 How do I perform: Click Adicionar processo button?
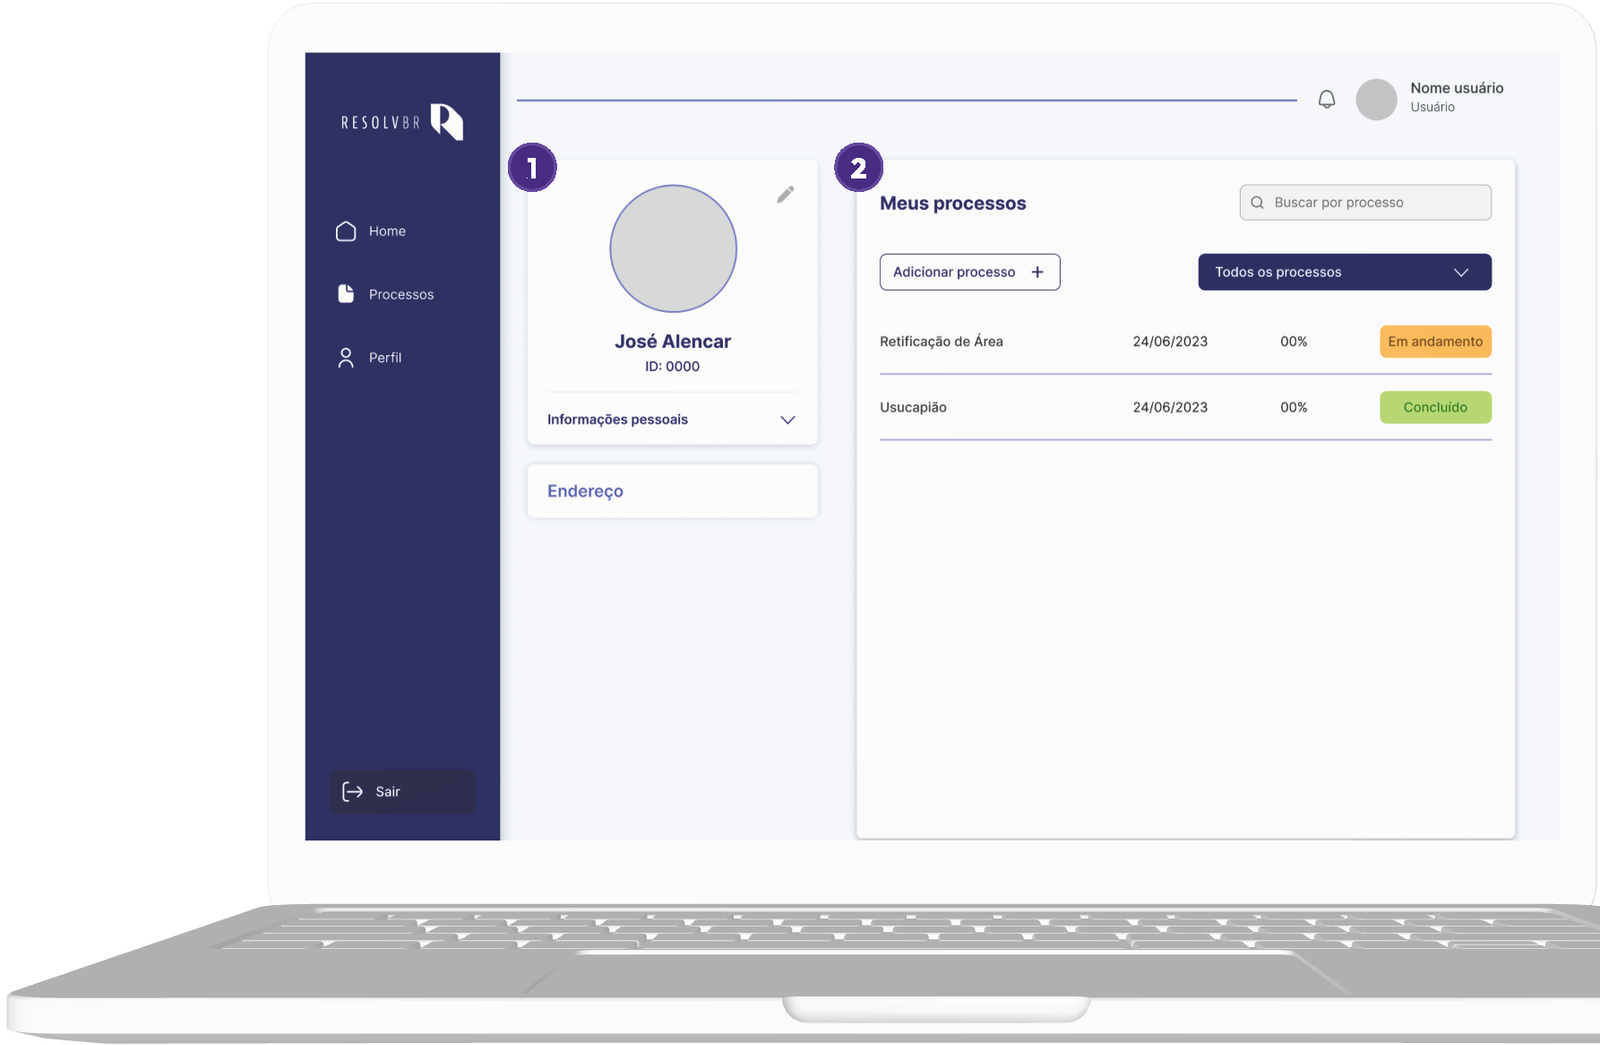coord(969,272)
